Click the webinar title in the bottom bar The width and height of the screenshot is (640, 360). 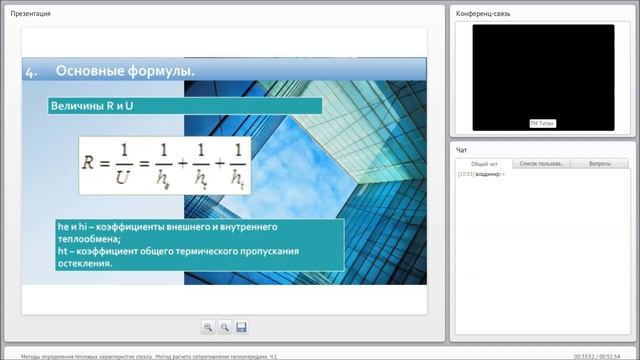coord(149,357)
